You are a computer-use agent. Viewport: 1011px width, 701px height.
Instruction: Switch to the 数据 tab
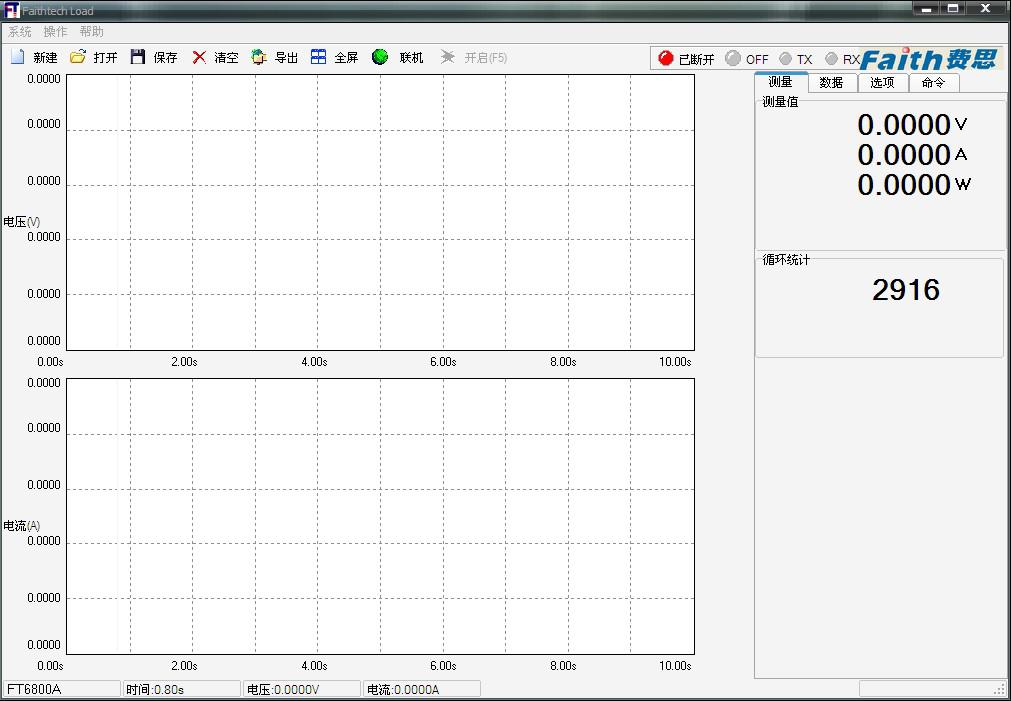[x=832, y=83]
